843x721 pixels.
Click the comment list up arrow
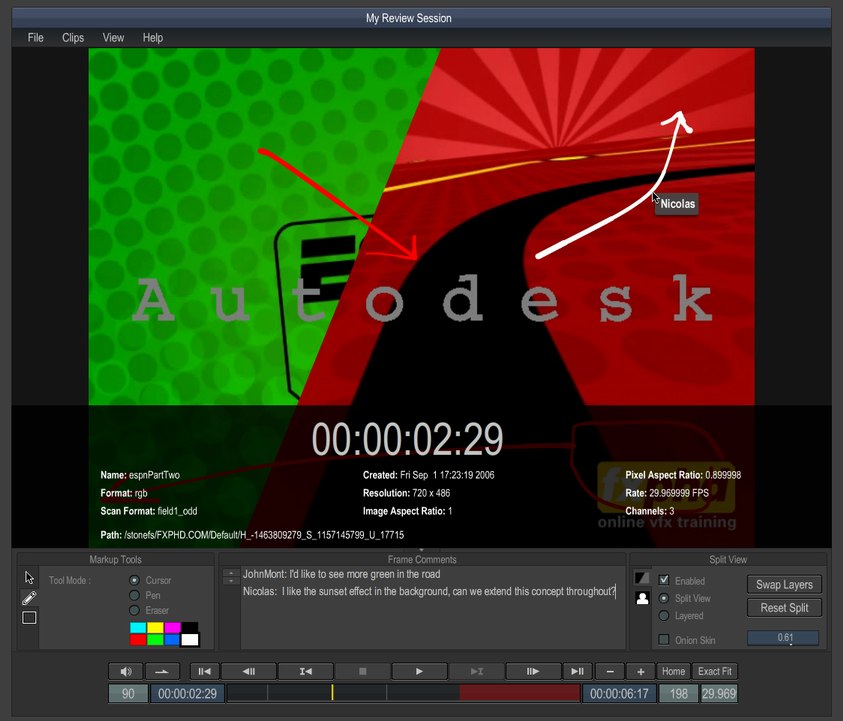[231, 573]
